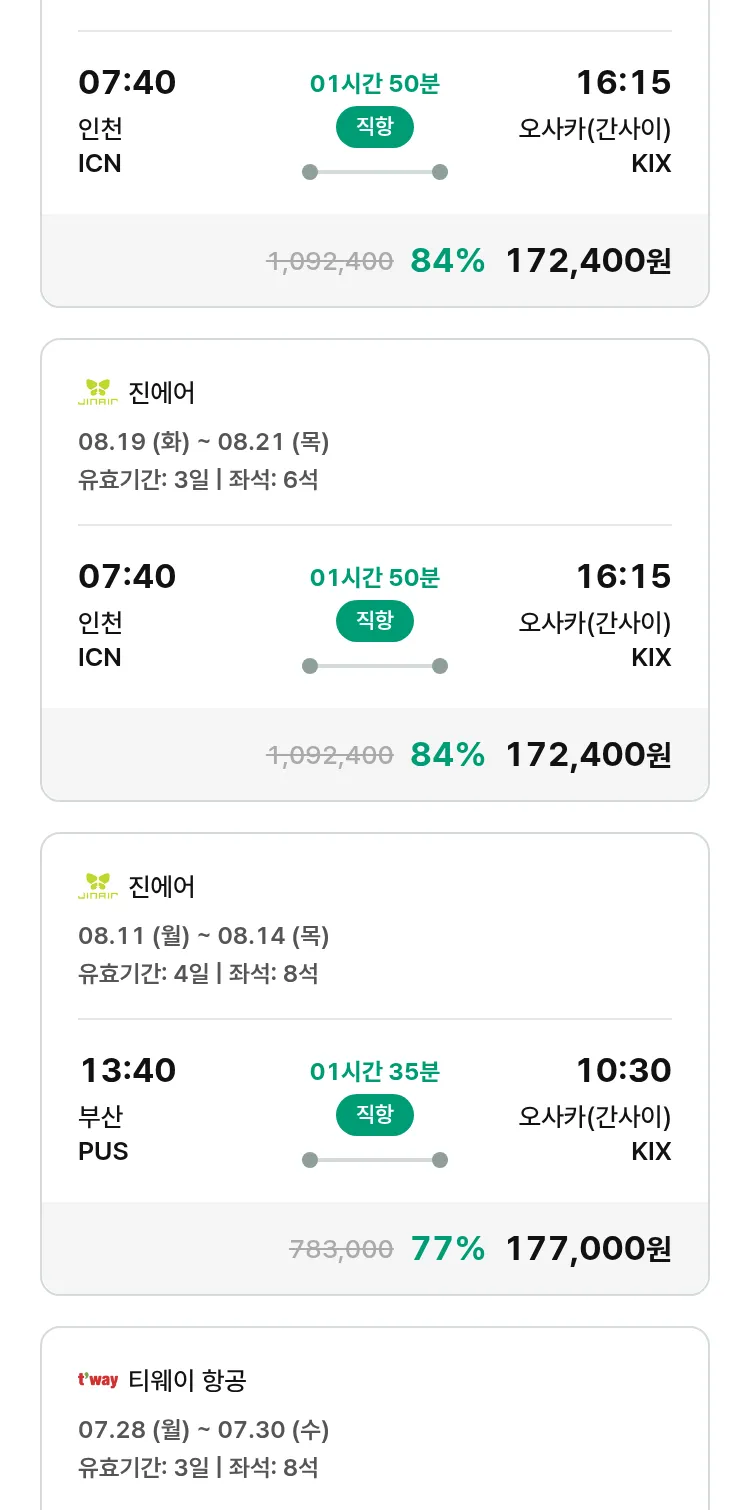Tap the 08.19 (화) ~ 08.21 (목) date range
Viewport: 750px width, 1510px height.
click(204, 442)
